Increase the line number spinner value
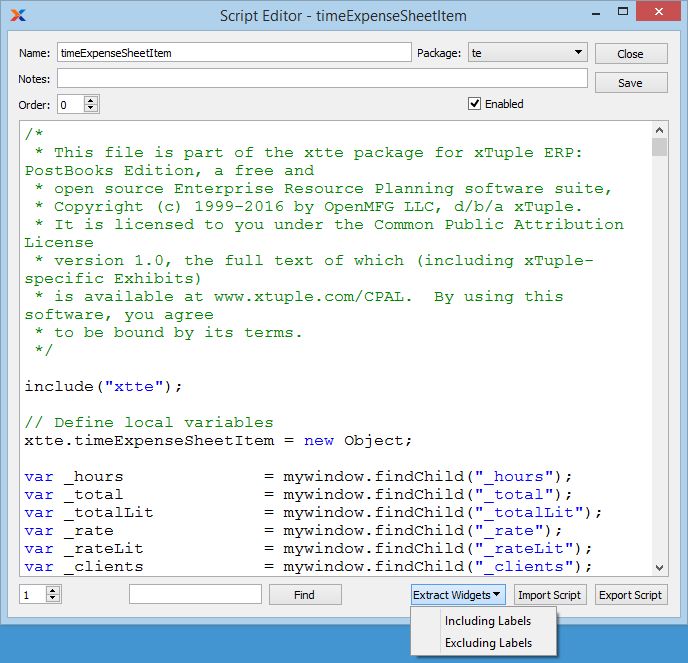Screen dimensions: 688x663 [x=53, y=591]
